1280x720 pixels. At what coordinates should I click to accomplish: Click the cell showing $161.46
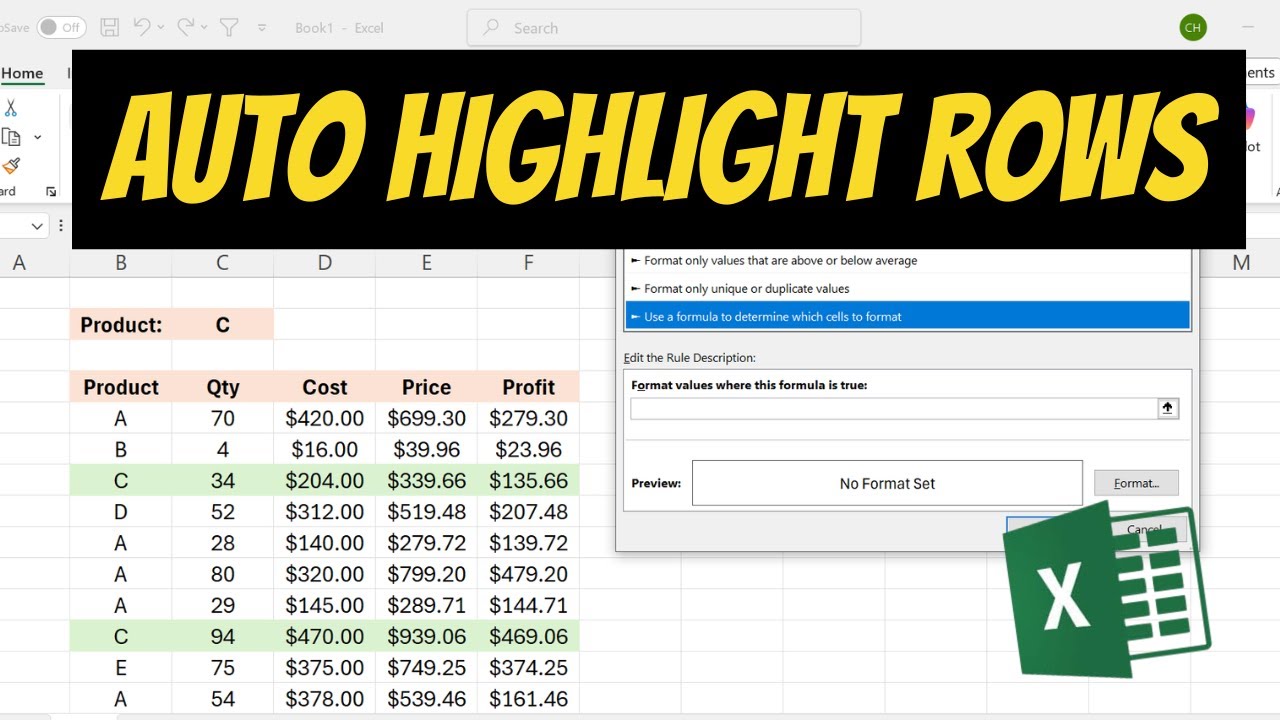(529, 699)
